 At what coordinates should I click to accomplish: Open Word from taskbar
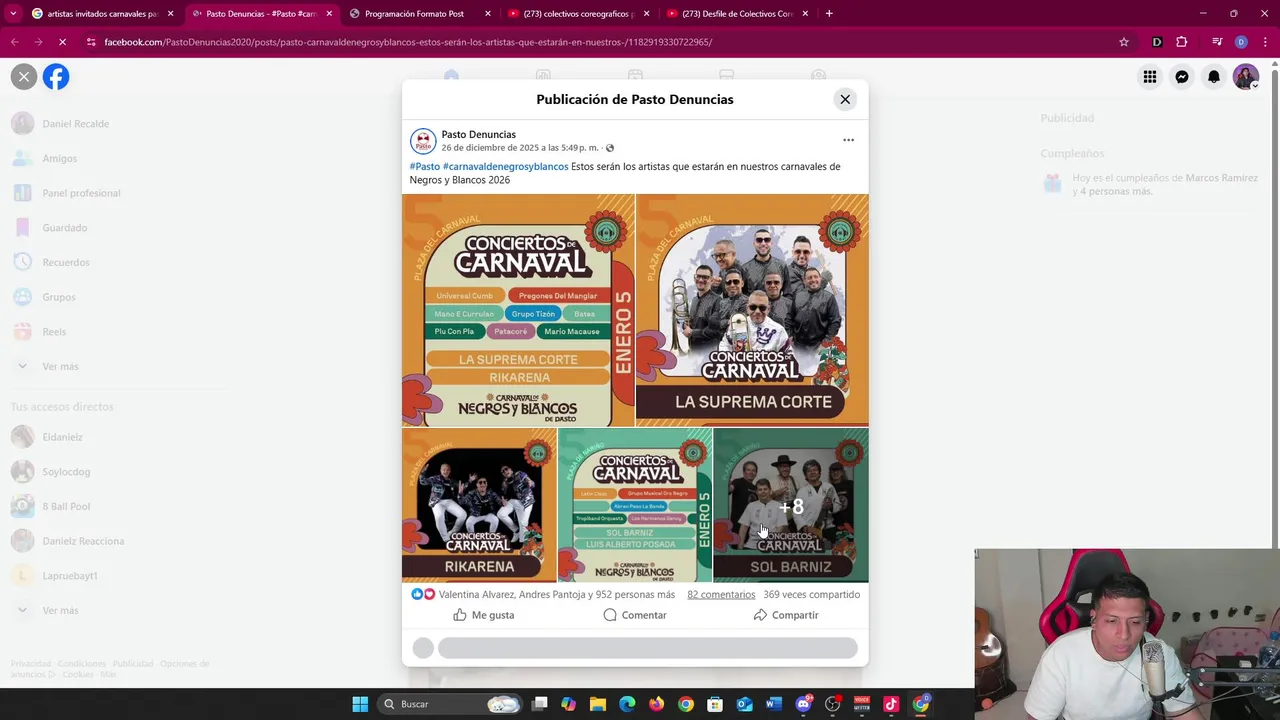(774, 704)
